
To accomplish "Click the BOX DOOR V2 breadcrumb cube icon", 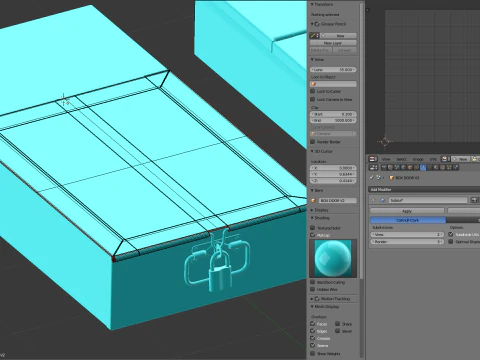I will pos(392,178).
